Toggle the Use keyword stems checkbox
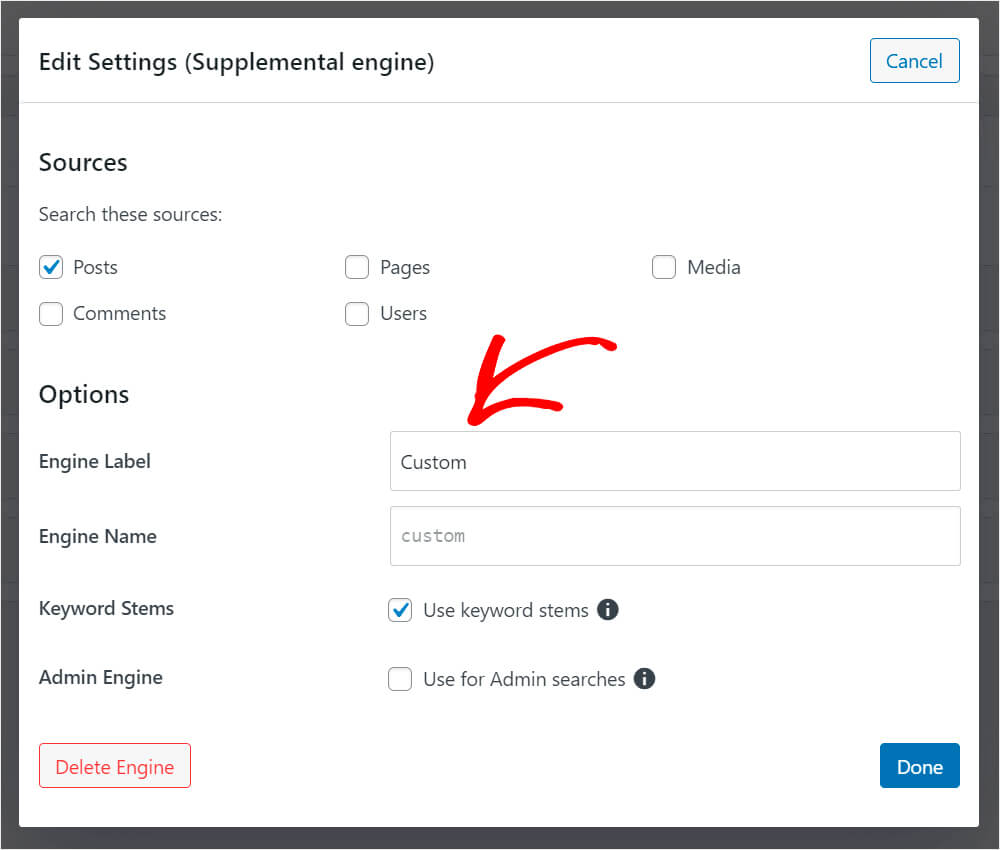 (x=400, y=610)
